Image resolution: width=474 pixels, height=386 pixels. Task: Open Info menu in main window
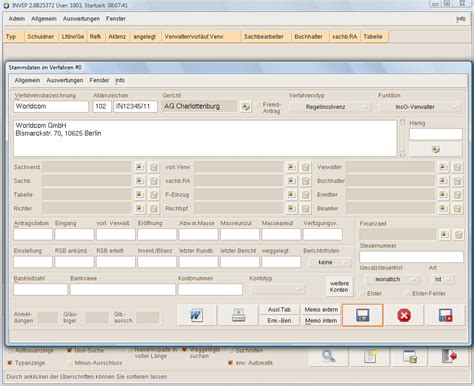tap(461, 19)
